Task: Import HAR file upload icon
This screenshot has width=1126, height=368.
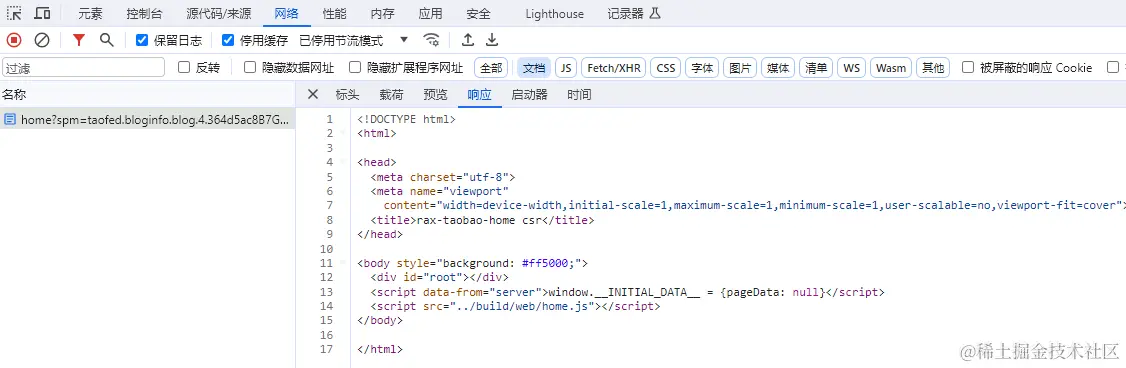Action: click(467, 40)
